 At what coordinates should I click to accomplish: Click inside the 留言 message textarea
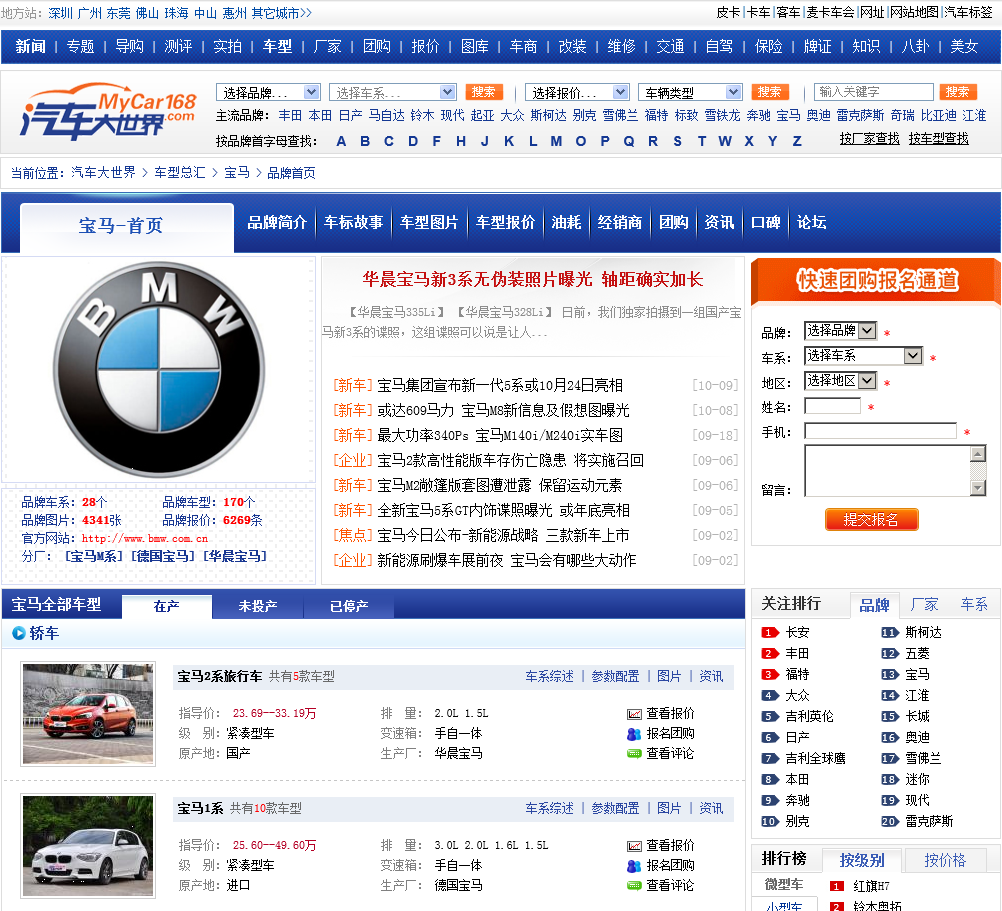pos(887,471)
